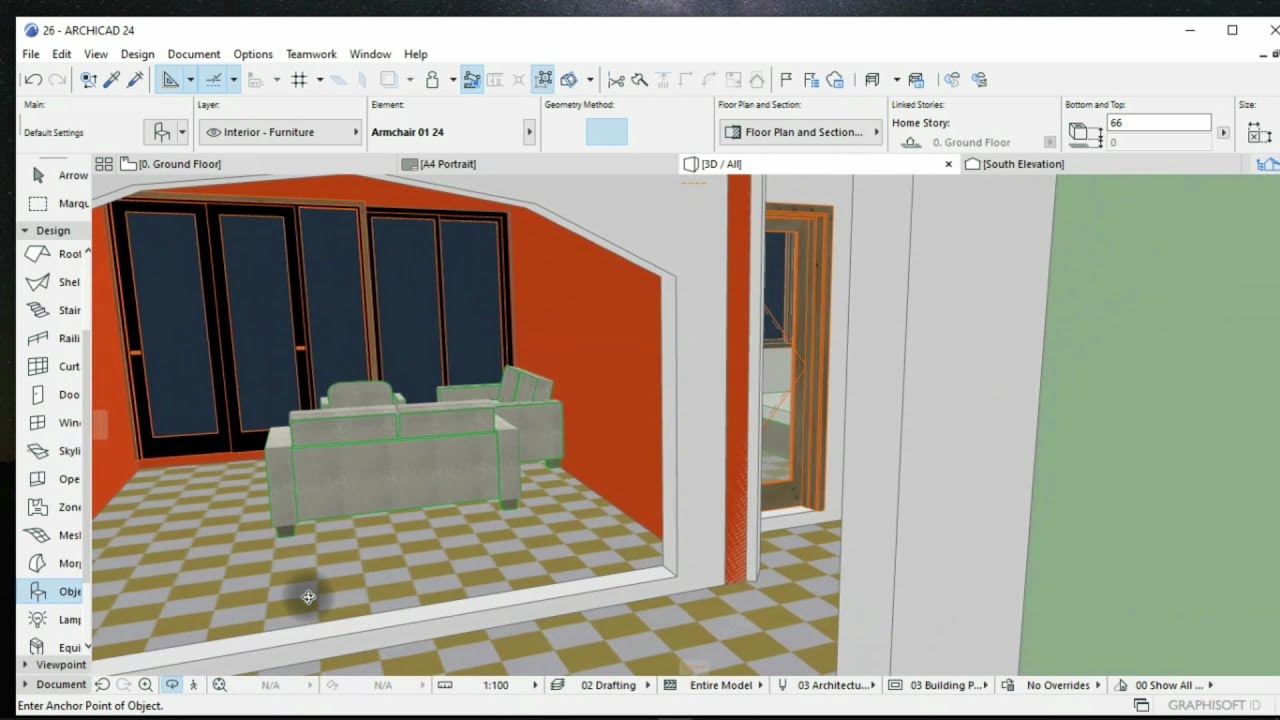Toggle layer visibility eye for Interior - Furniture
1280x720 pixels.
213,132
